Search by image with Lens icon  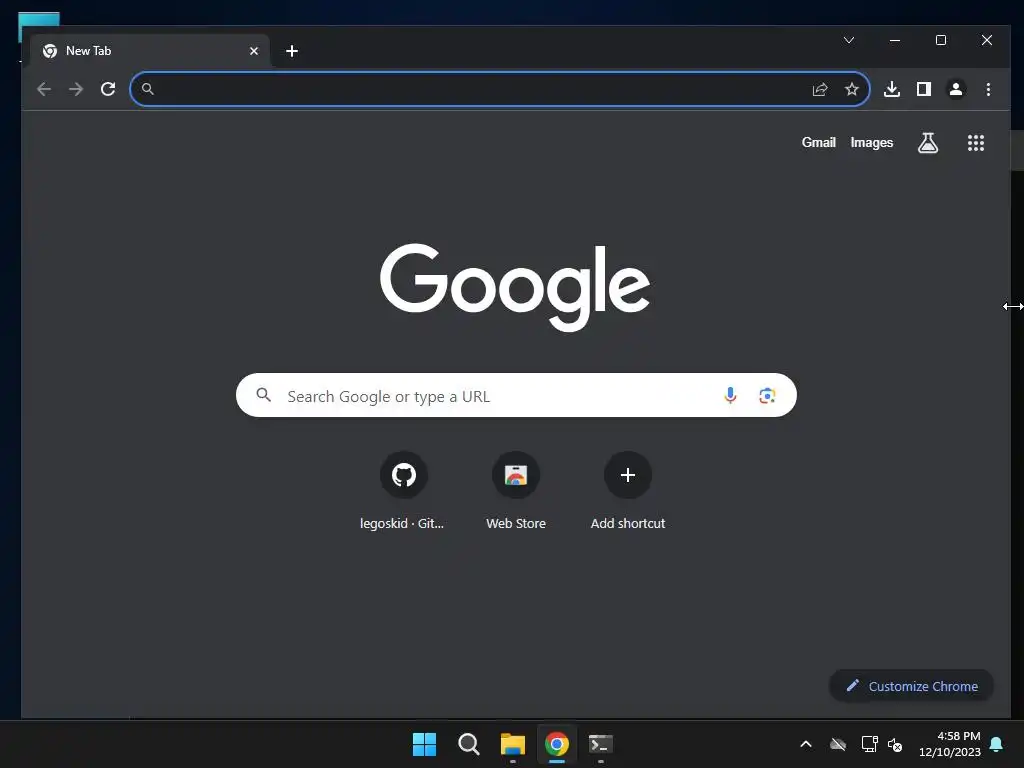click(767, 395)
